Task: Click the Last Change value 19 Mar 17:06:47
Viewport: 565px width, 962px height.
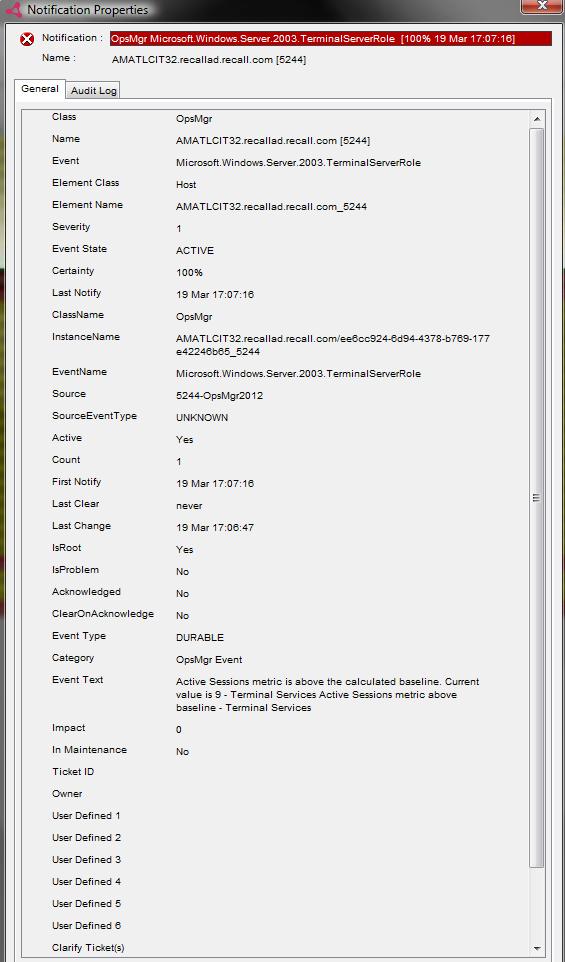Action: point(215,528)
